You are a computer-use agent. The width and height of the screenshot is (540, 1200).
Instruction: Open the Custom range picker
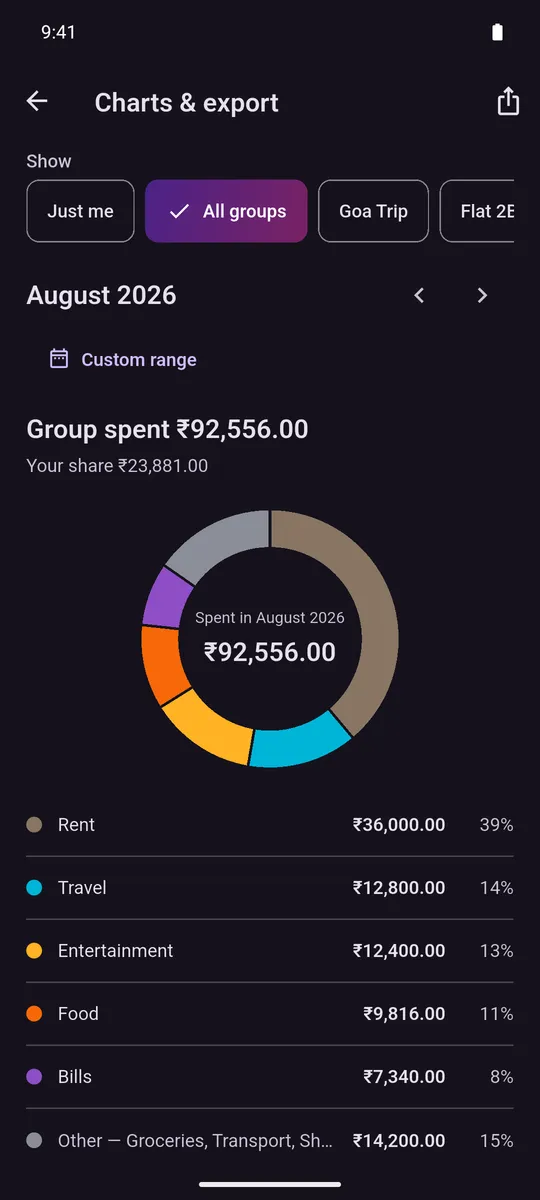pos(123,359)
